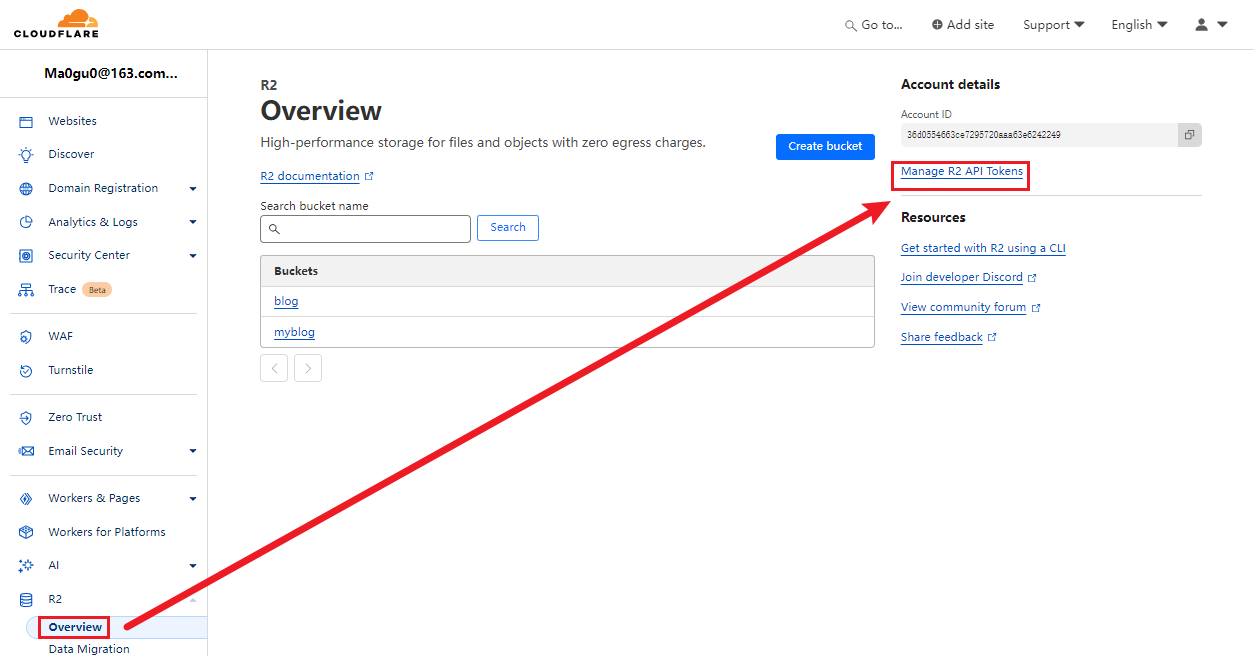Image resolution: width=1254 pixels, height=656 pixels.
Task: Go to next page of buckets
Action: [308, 368]
